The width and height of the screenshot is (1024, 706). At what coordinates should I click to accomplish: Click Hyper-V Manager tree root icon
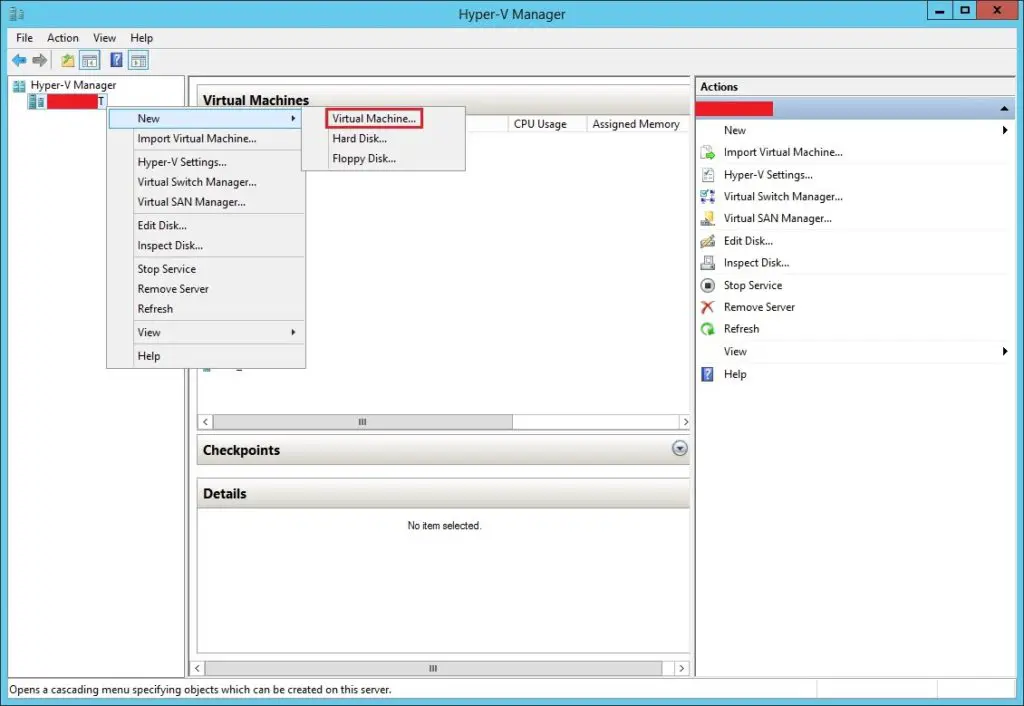point(19,86)
